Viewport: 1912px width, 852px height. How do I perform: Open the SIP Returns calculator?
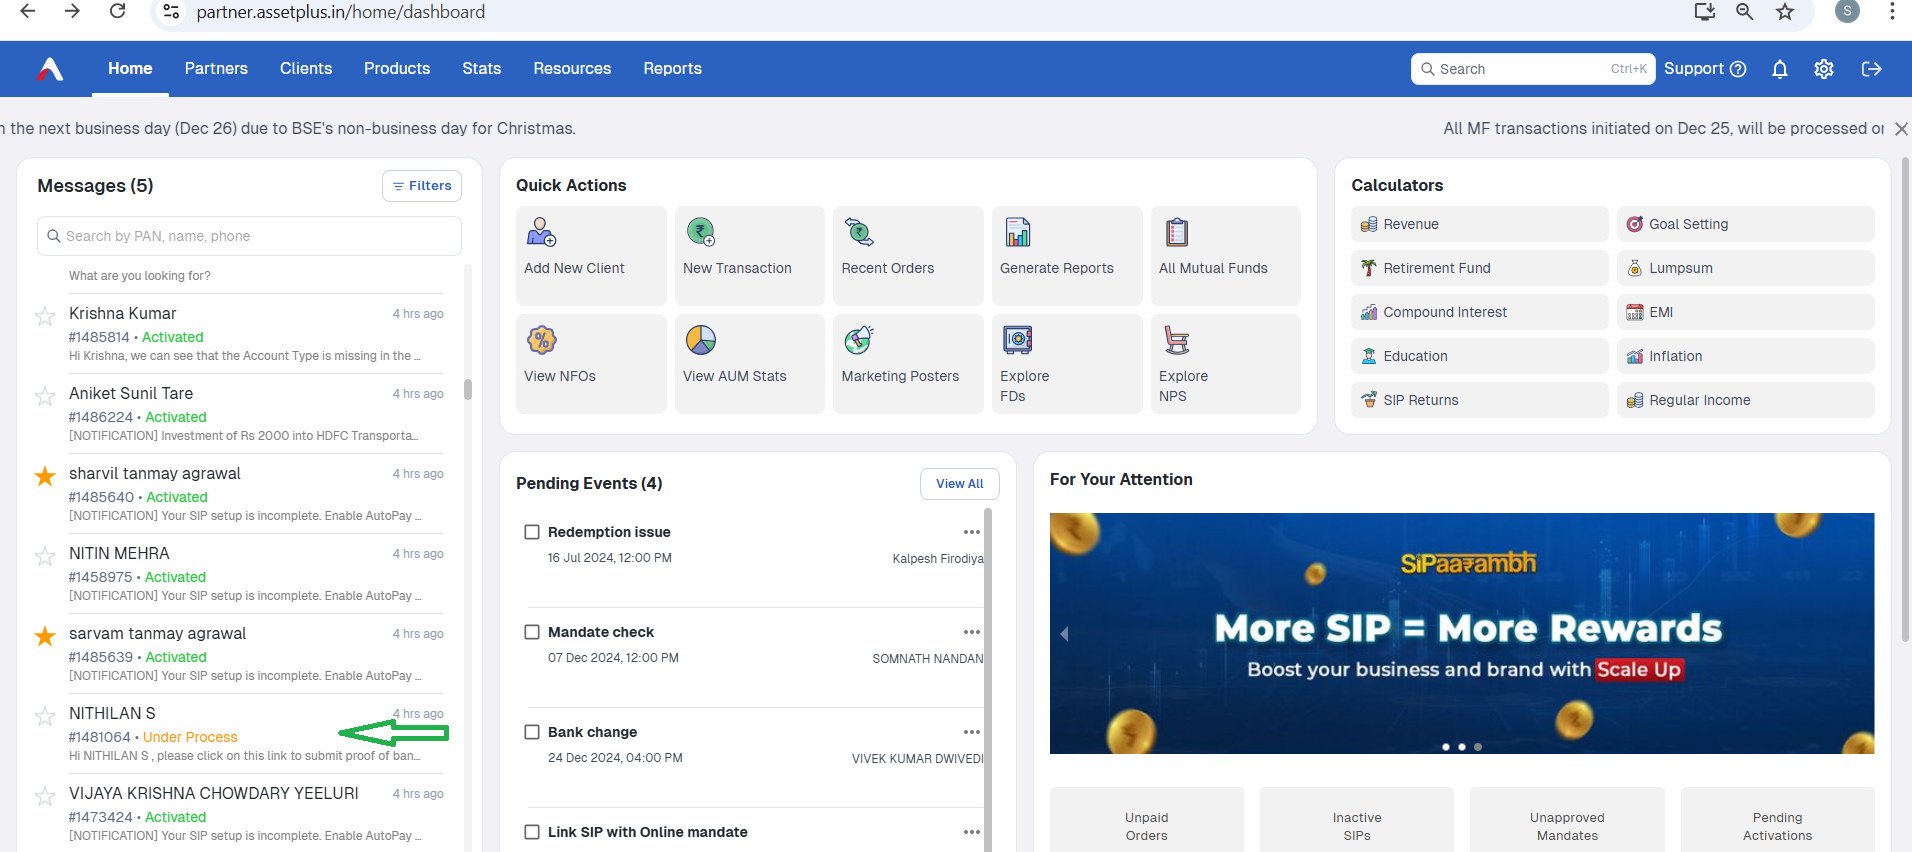coord(1479,400)
